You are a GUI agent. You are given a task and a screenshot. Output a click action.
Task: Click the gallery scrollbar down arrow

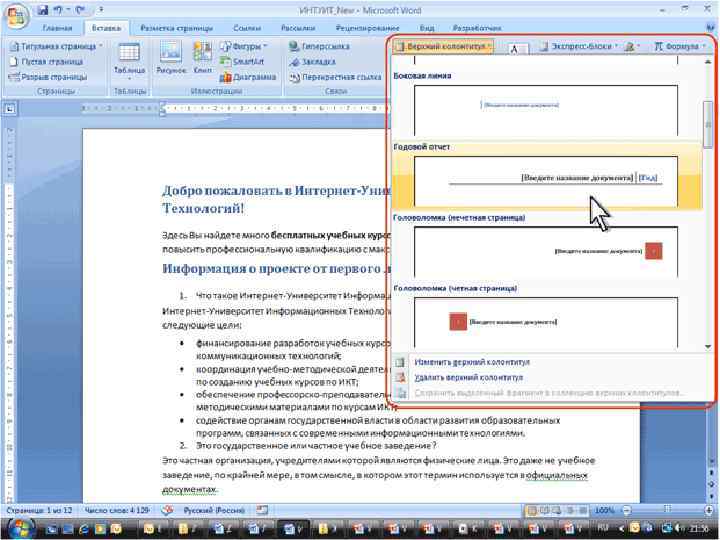click(708, 347)
